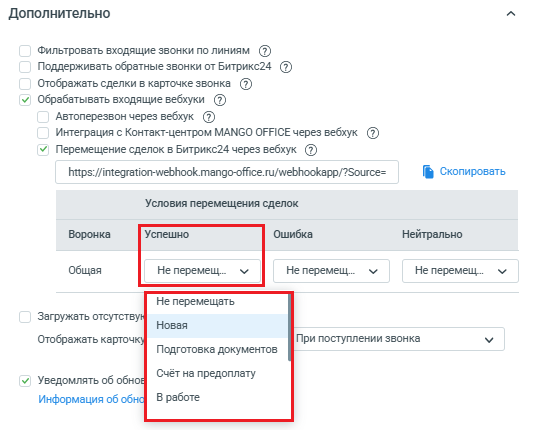Viewport: 534px width, 430px height.
Task: Toggle Перемещение сделок в Битрикс24 checkbox
Action: tap(43, 150)
